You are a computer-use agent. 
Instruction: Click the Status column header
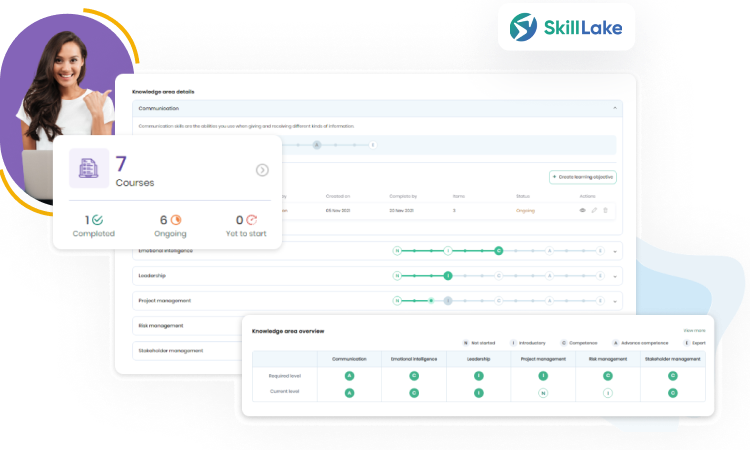pos(523,197)
